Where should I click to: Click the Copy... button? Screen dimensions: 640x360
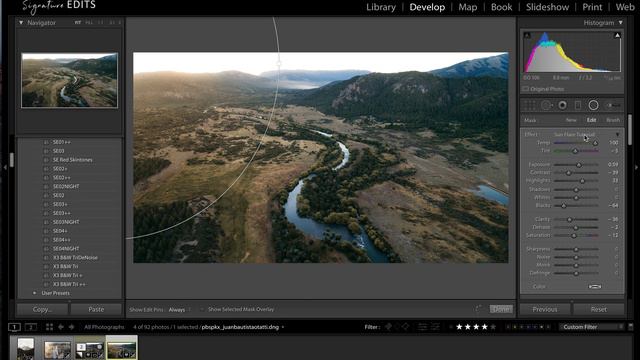(42, 309)
